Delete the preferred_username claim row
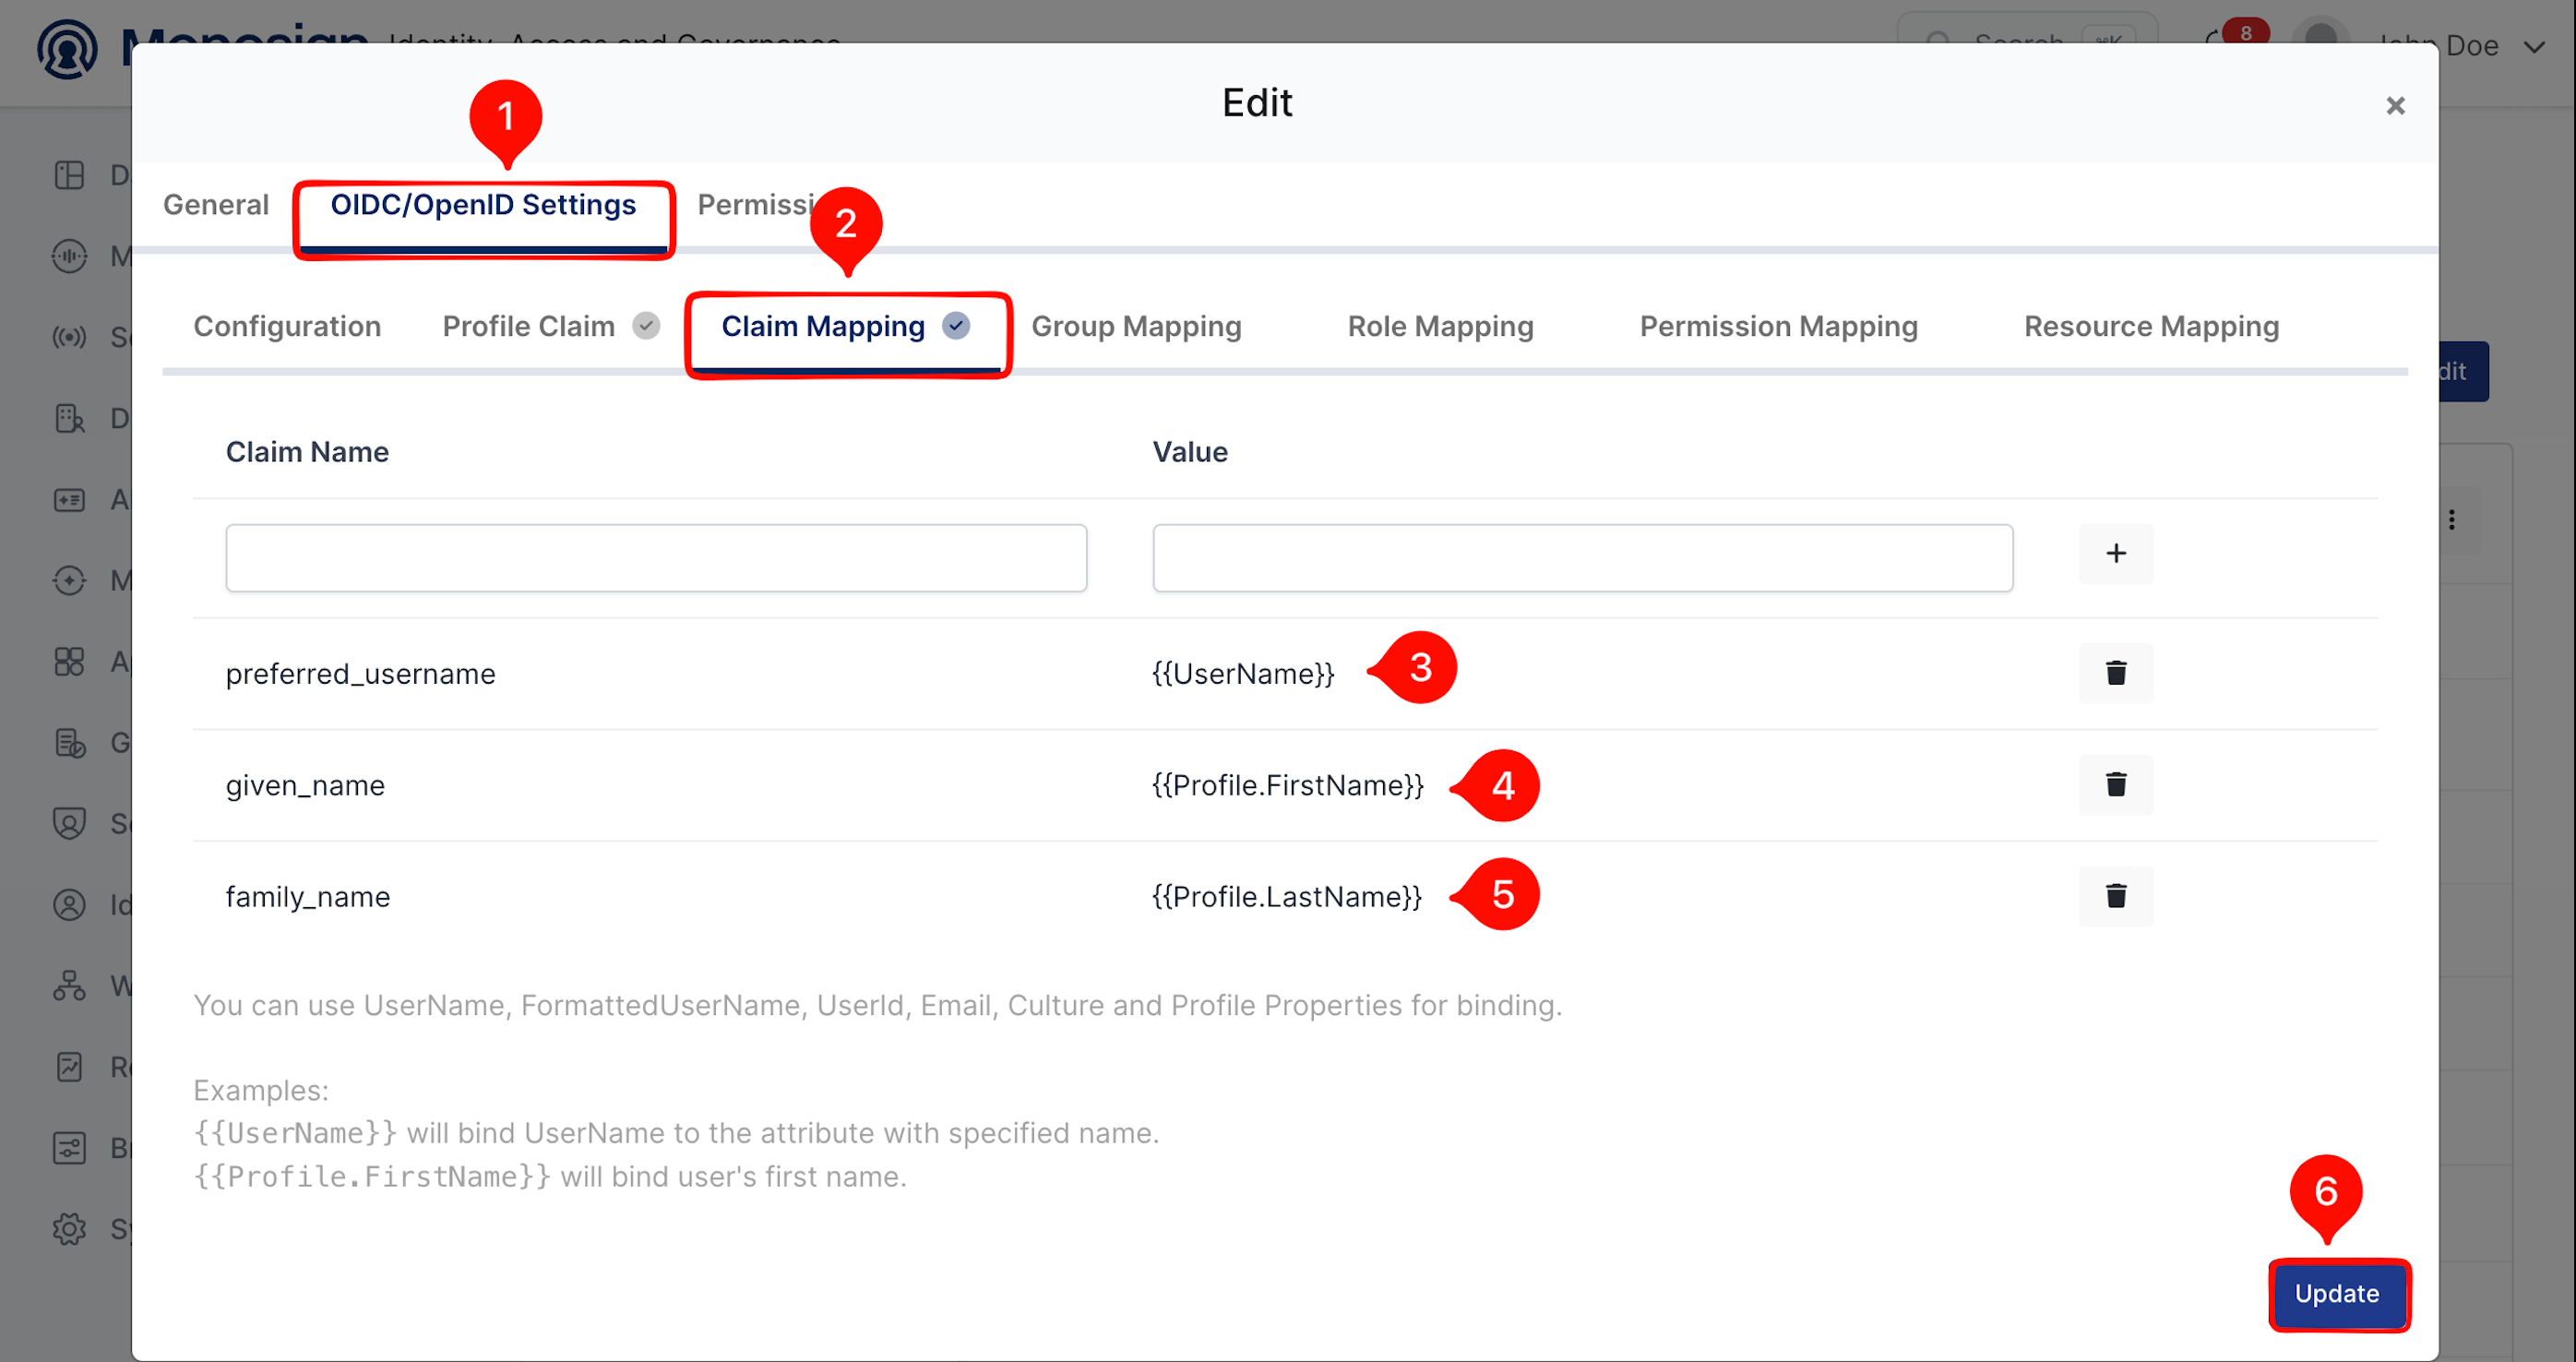2576x1362 pixels. click(x=2115, y=673)
